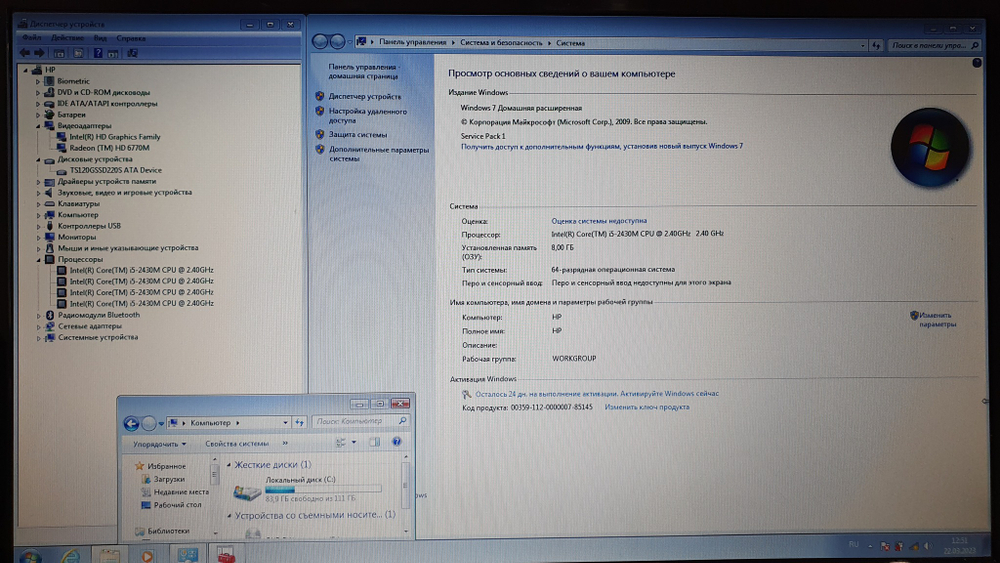Open Windows Media Player taskbar icon
Image resolution: width=1000 pixels, height=563 pixels.
(x=147, y=556)
